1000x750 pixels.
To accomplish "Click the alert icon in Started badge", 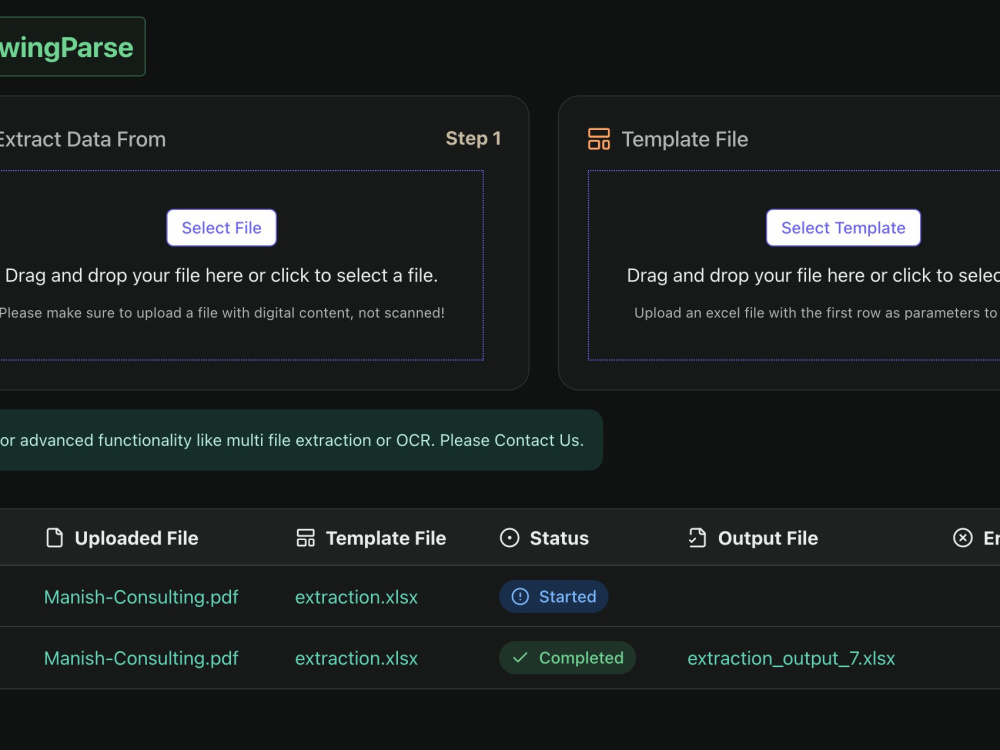I will tap(520, 597).
